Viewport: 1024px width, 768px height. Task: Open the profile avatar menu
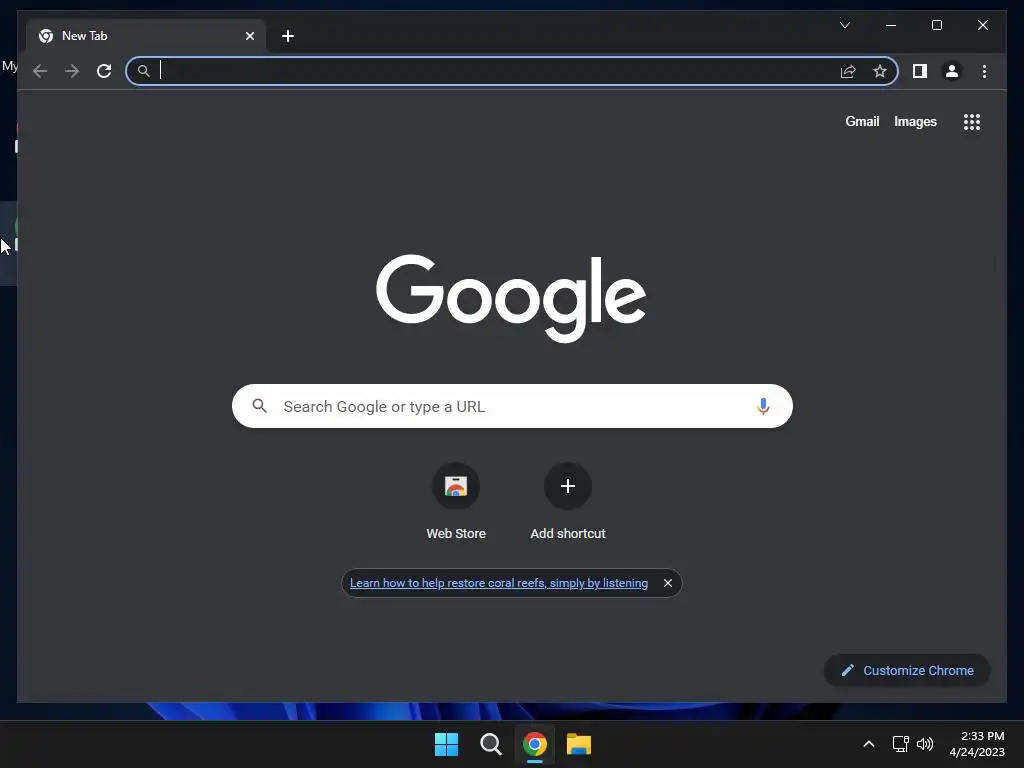point(952,71)
